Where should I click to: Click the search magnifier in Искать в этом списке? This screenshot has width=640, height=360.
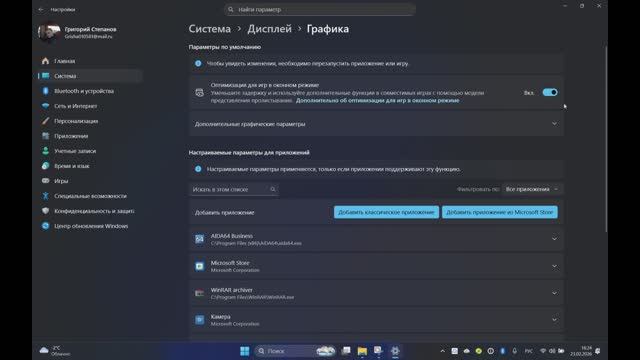point(273,189)
